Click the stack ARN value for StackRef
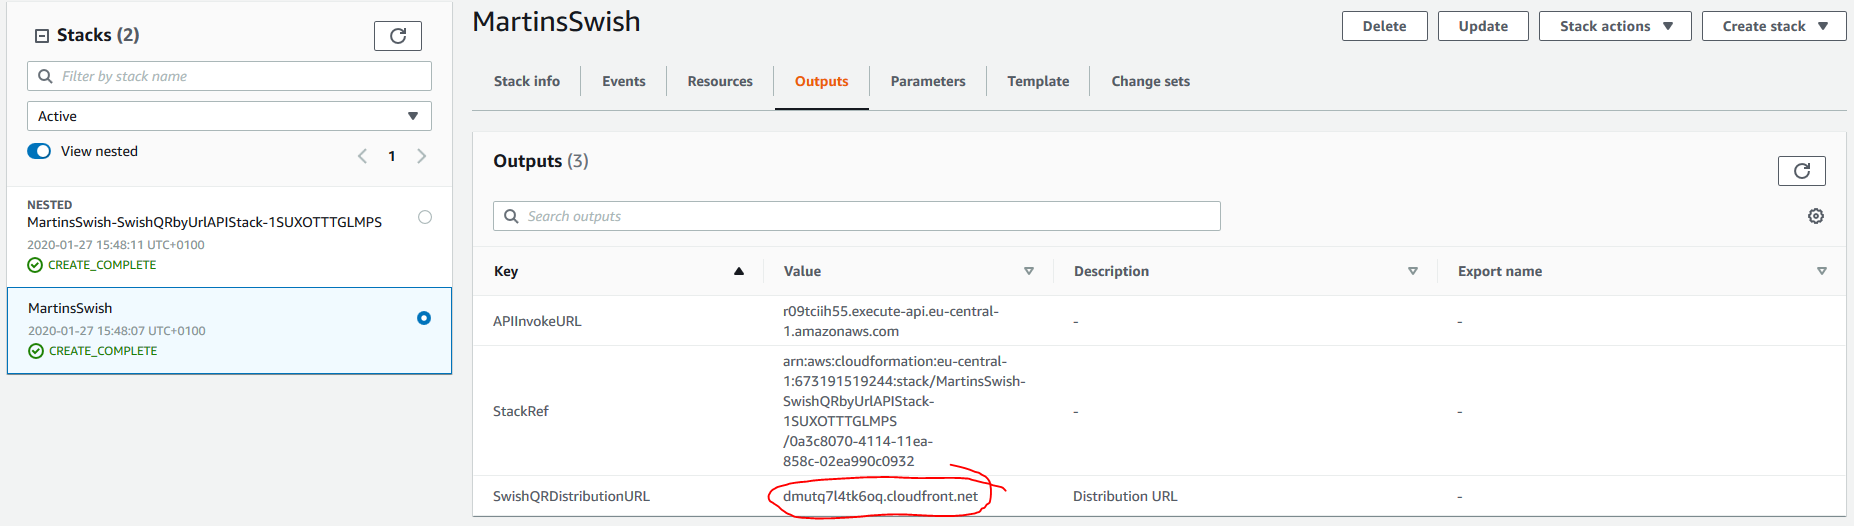 click(904, 411)
